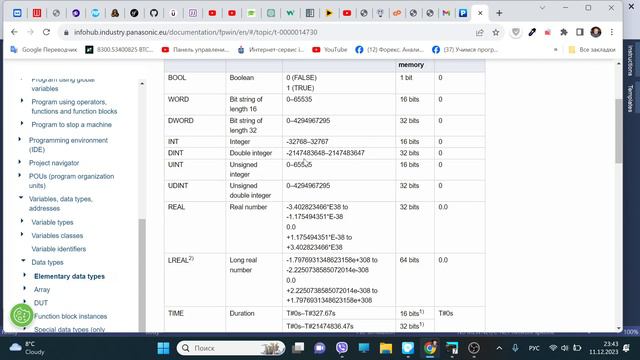Open the Templates side tab

click(630, 98)
